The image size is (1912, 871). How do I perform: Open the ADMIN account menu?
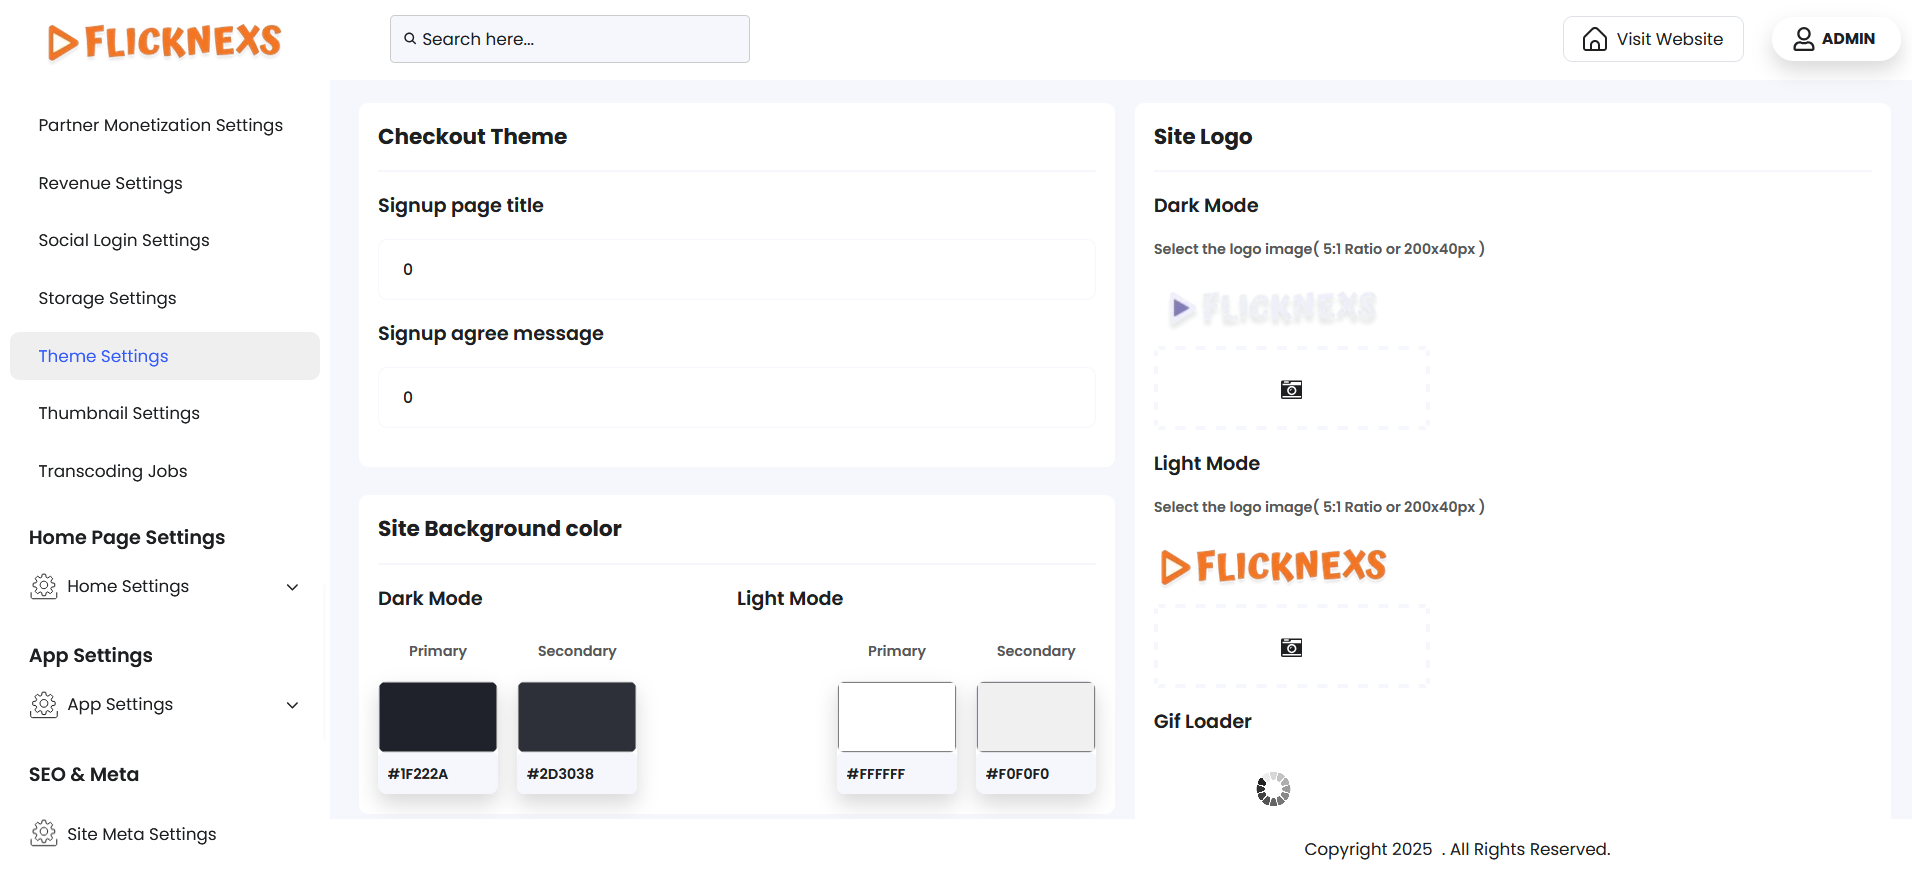point(1835,39)
